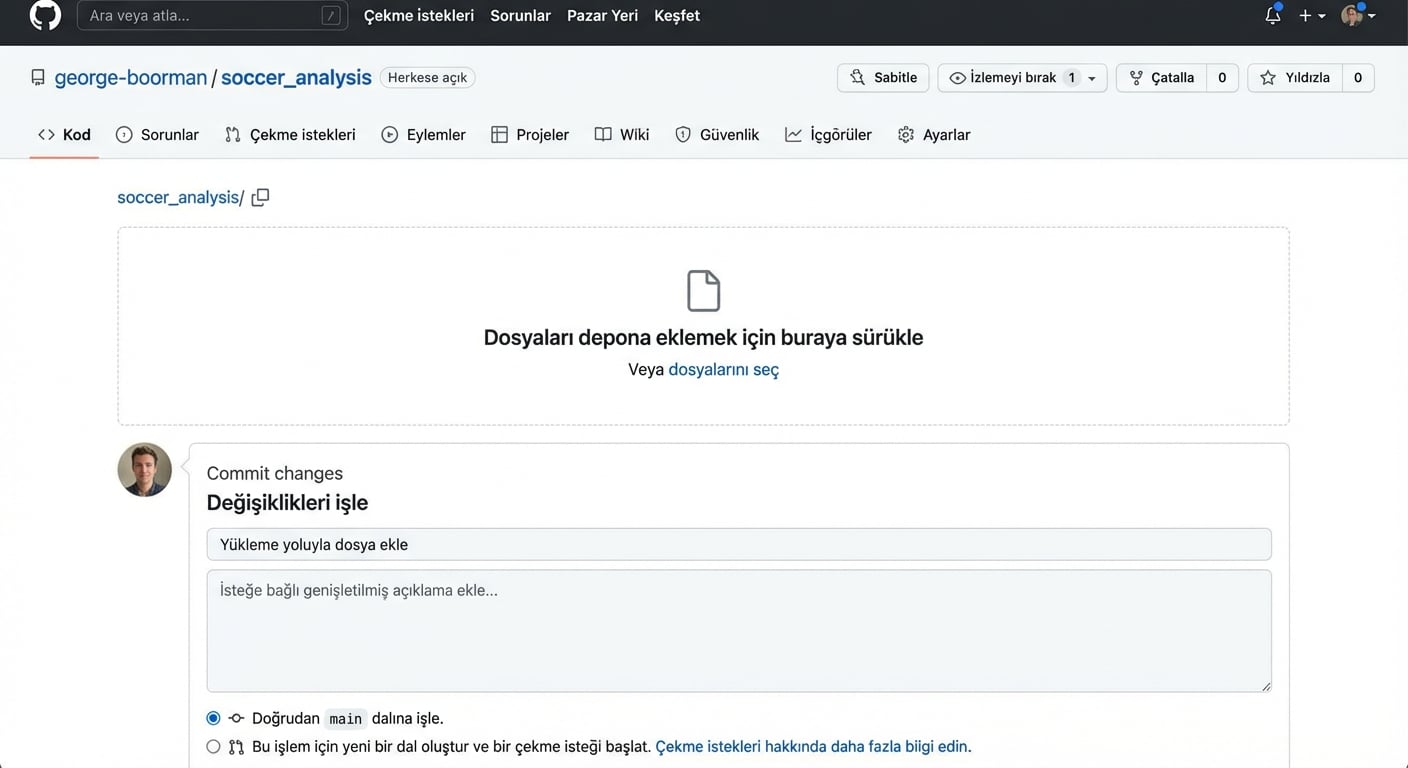Click the fork icon on Çatalla
Viewport: 1408px width, 768px height.
click(x=1135, y=77)
